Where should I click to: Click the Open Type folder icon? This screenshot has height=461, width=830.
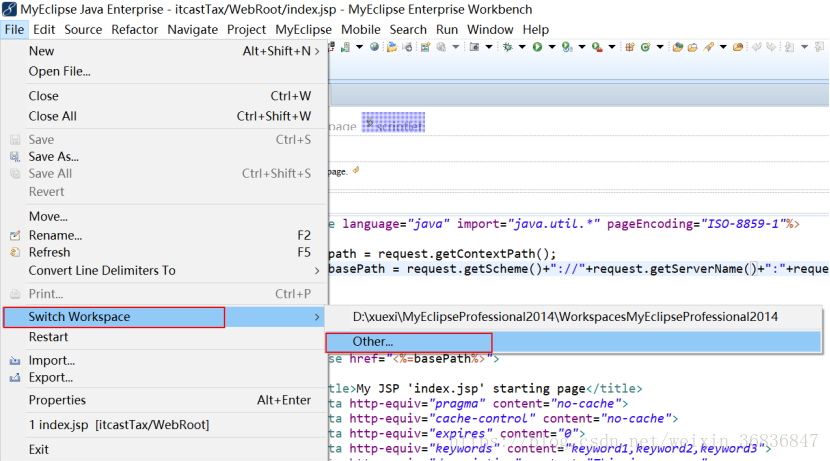(x=678, y=47)
